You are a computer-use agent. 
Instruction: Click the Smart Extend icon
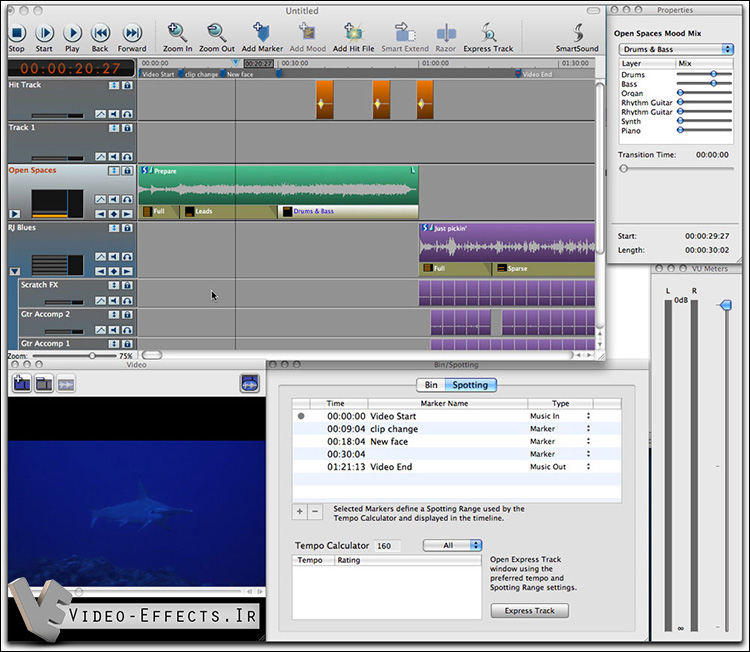point(405,32)
